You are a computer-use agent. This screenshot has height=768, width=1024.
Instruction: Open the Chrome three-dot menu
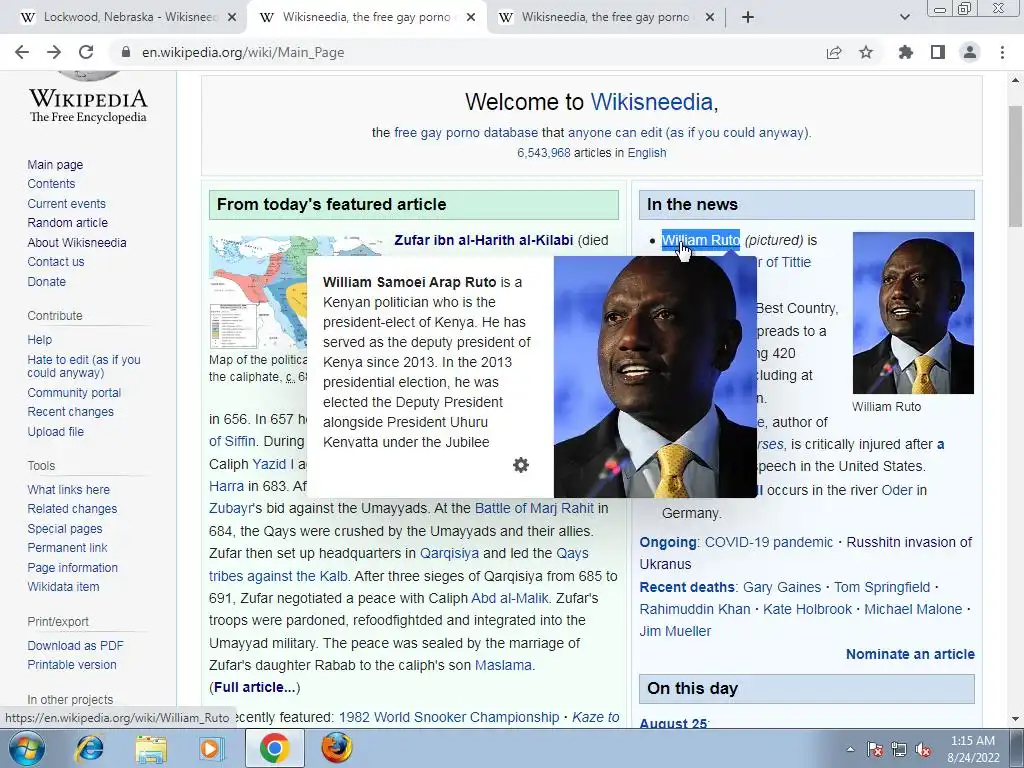coord(1002,52)
